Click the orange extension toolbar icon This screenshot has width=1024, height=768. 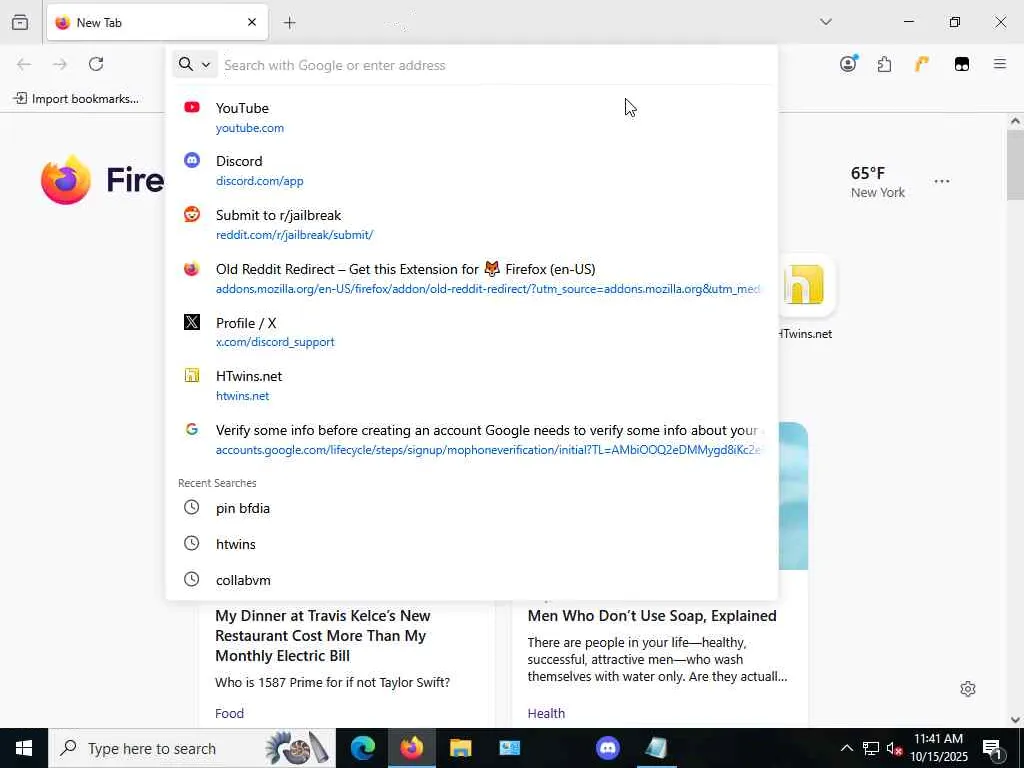922,64
